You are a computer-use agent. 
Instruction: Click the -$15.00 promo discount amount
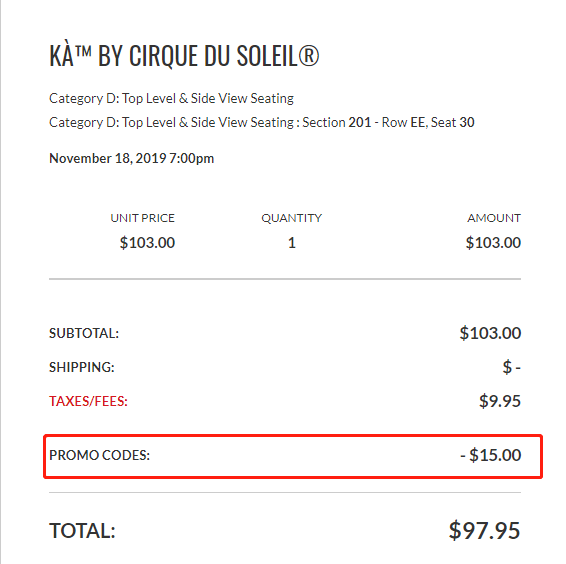click(491, 455)
